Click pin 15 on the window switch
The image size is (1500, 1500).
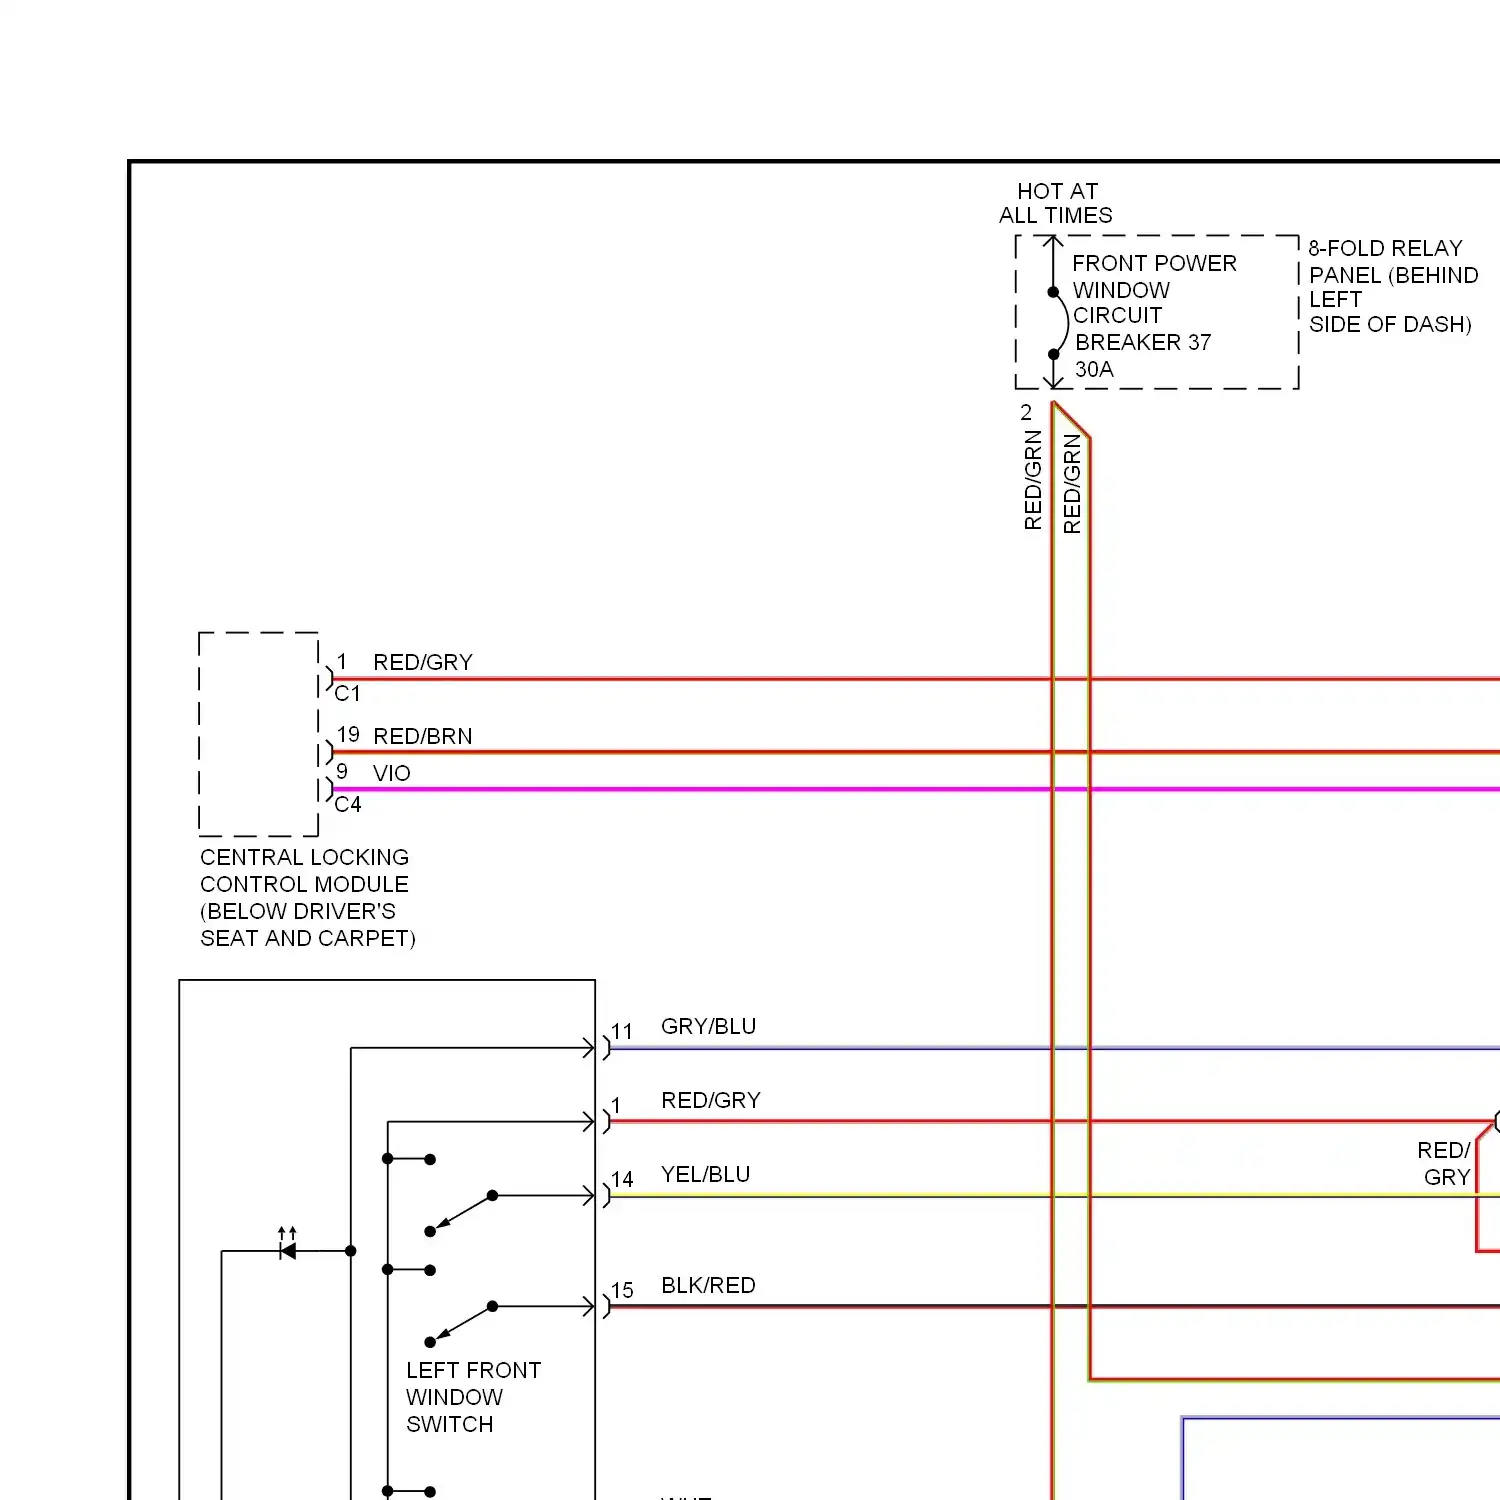[x=622, y=1290]
